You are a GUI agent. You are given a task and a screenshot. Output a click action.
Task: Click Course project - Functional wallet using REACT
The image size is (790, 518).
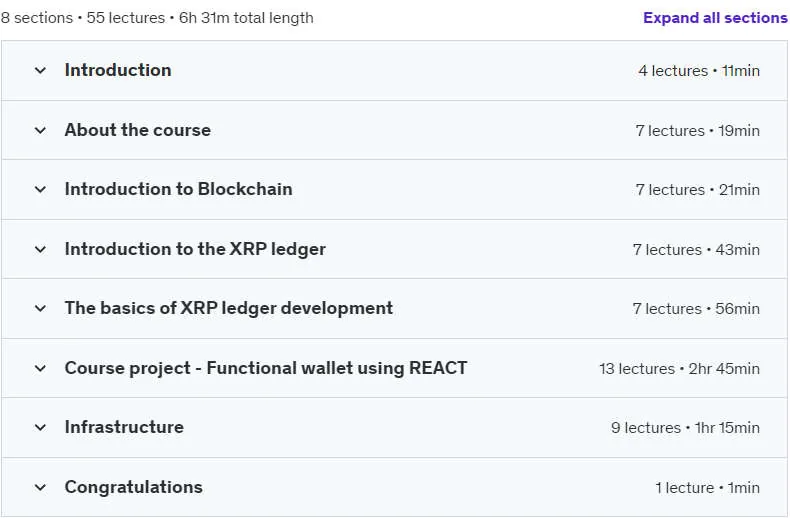tap(266, 368)
